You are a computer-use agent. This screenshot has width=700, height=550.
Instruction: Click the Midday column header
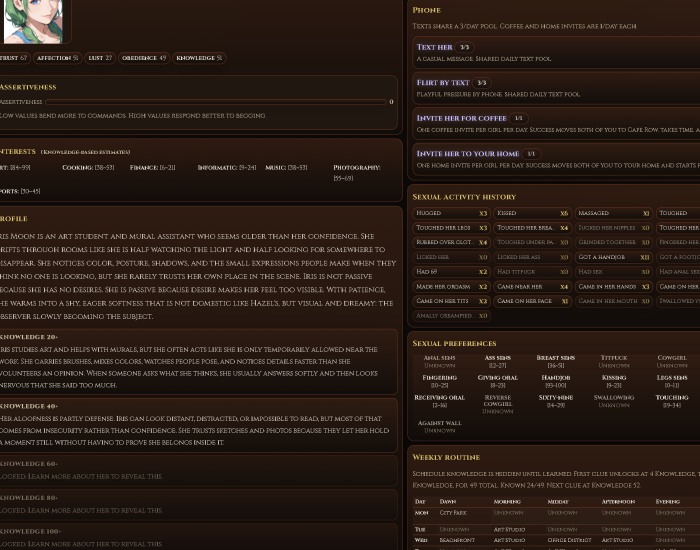558,501
